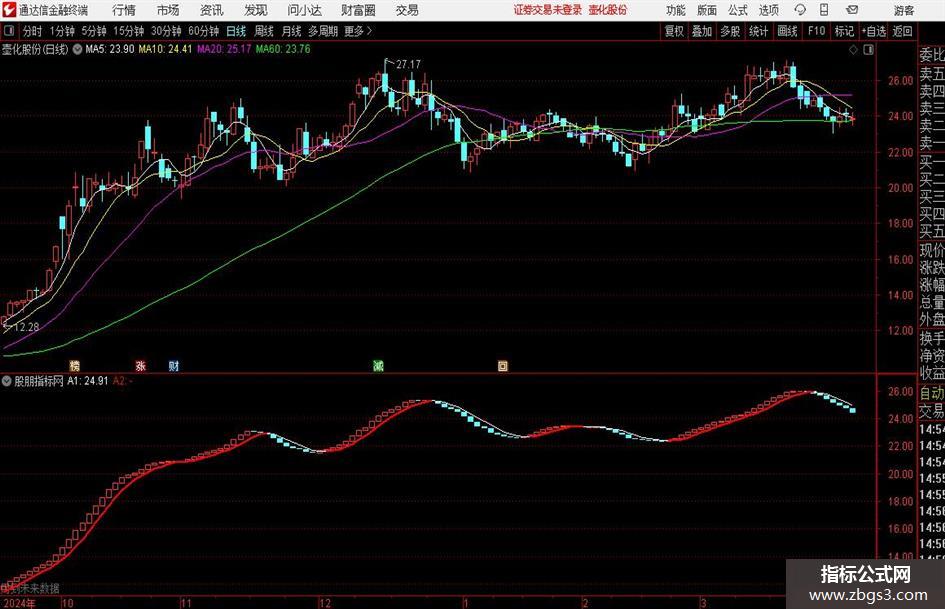Click the 财 event marker icon
This screenshot has width=945, height=609.
click(x=174, y=365)
